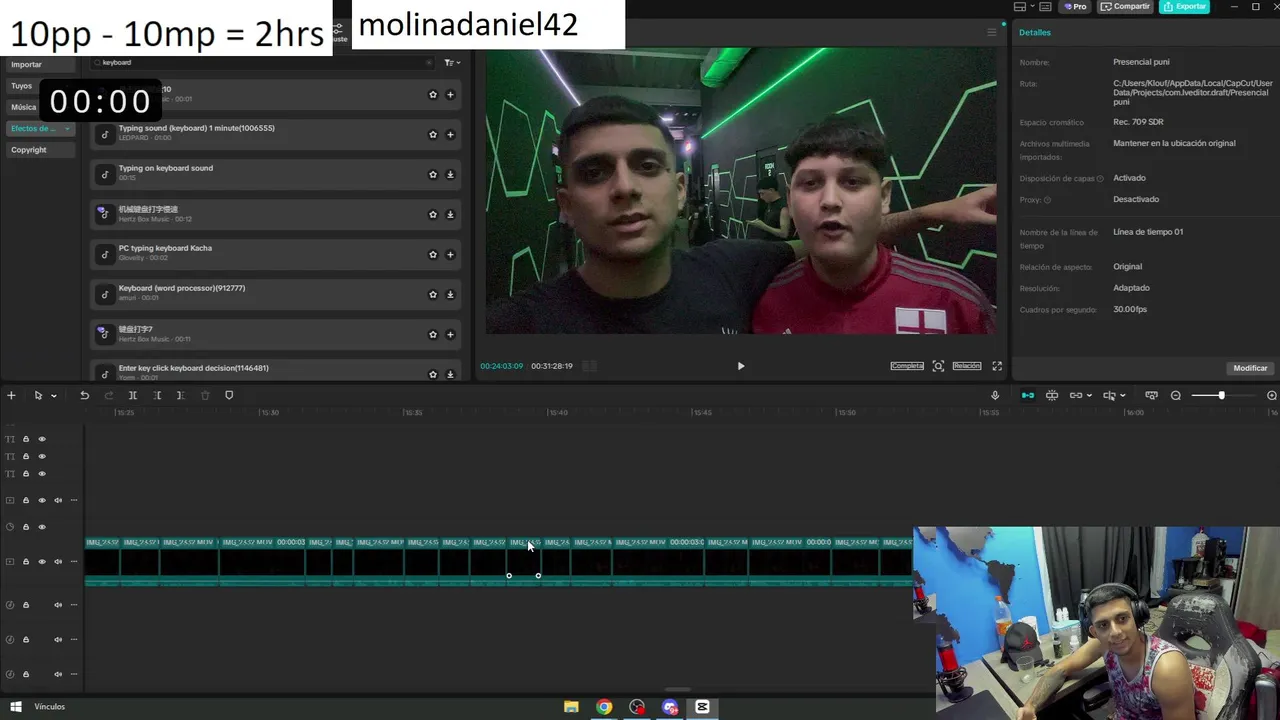Click the sound search field with 'keyboard'

(260, 62)
